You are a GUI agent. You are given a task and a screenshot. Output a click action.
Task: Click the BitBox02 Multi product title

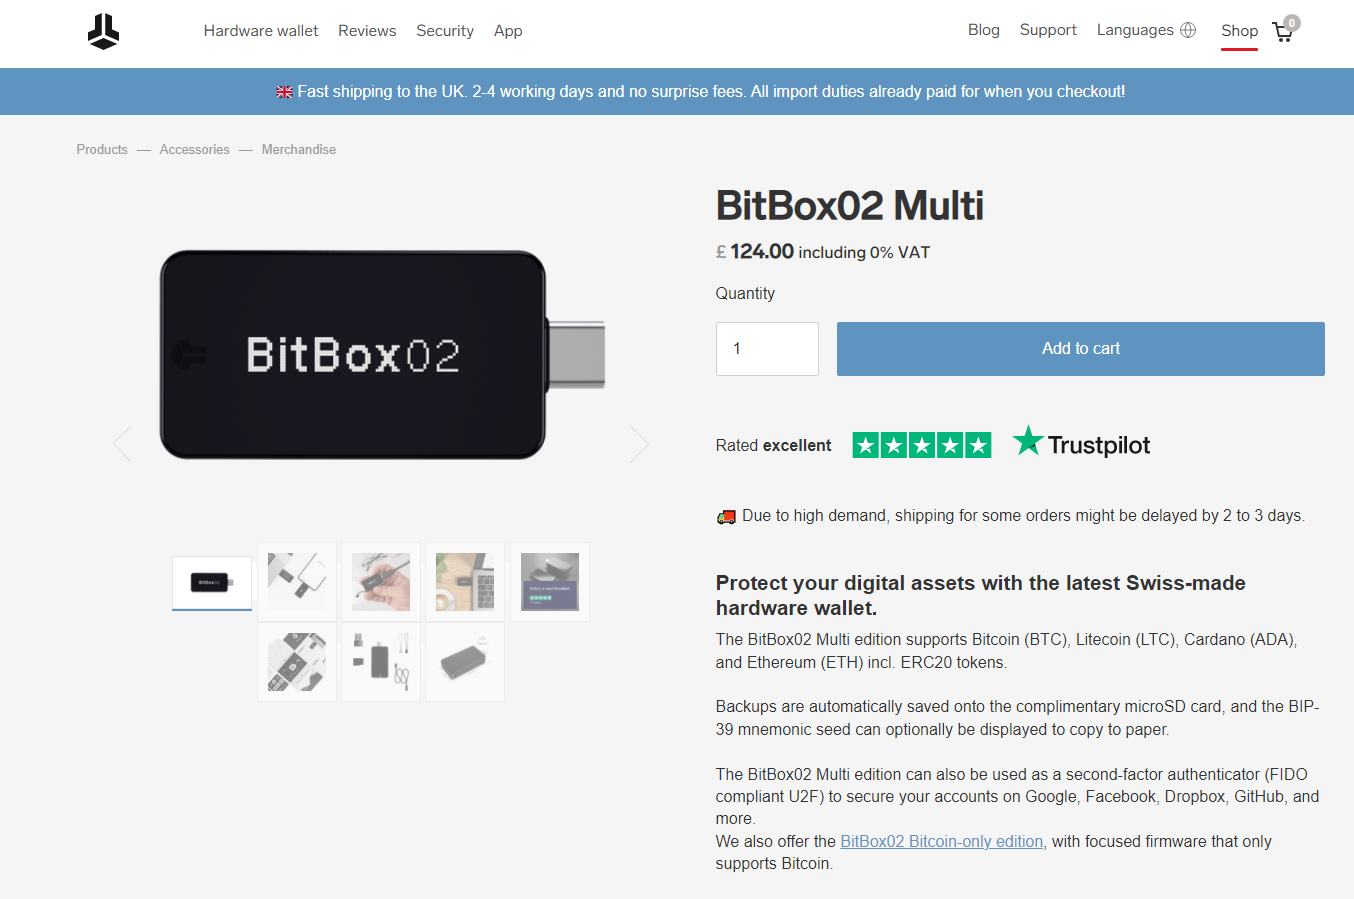point(850,206)
